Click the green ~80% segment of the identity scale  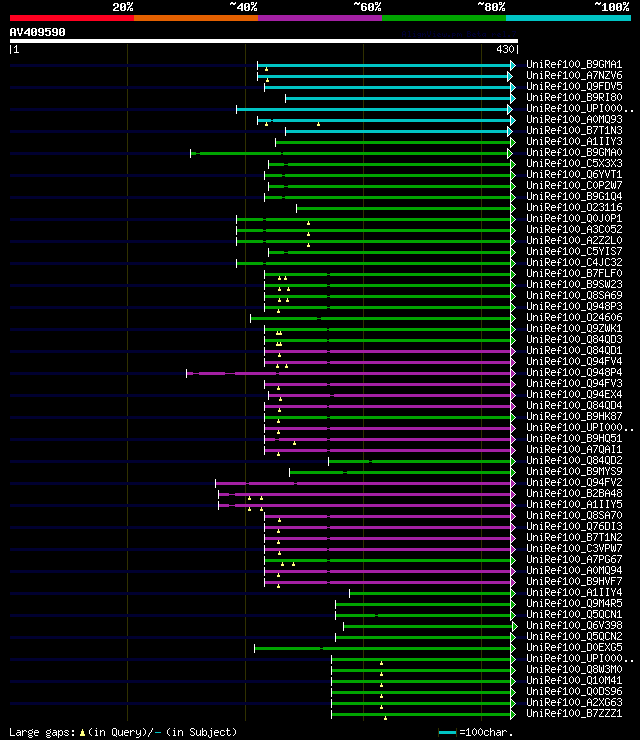click(x=444, y=18)
